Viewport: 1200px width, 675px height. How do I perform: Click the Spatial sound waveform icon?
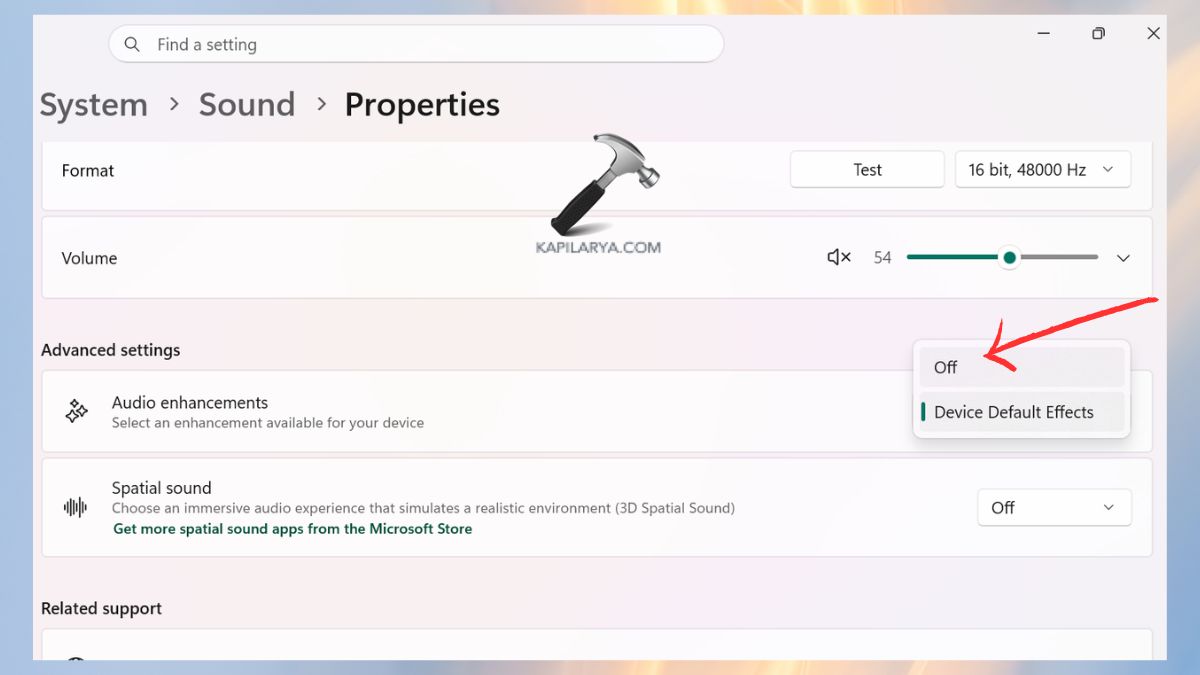point(76,507)
